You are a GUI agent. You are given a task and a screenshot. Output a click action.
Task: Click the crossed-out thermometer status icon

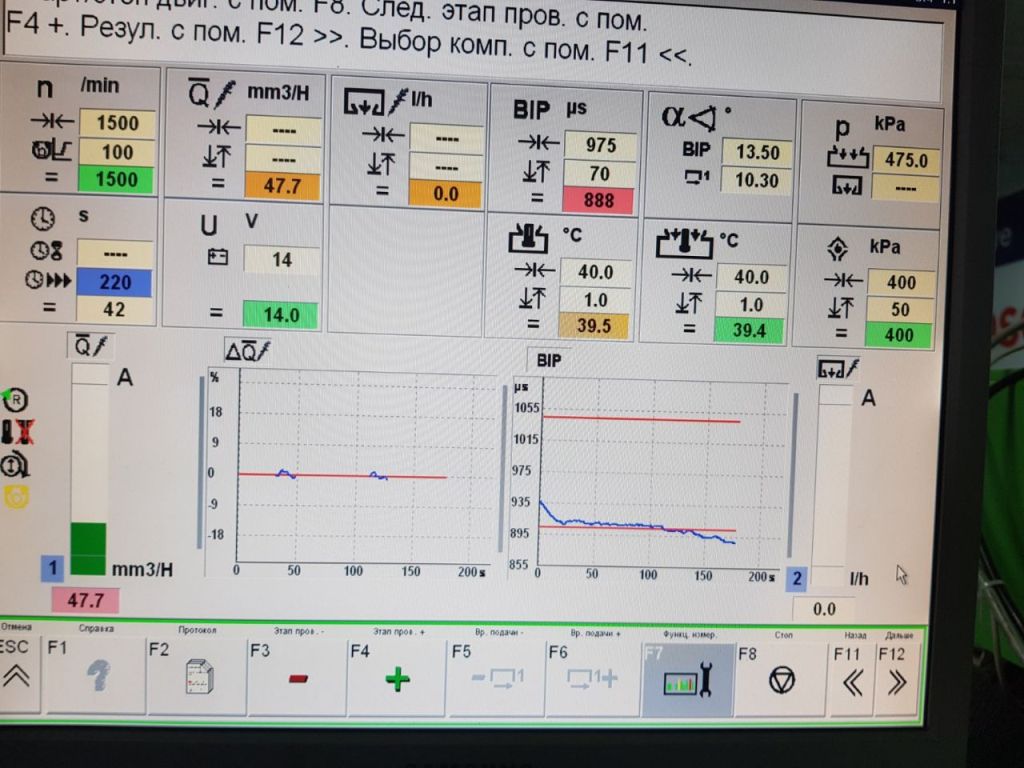tap(18, 432)
